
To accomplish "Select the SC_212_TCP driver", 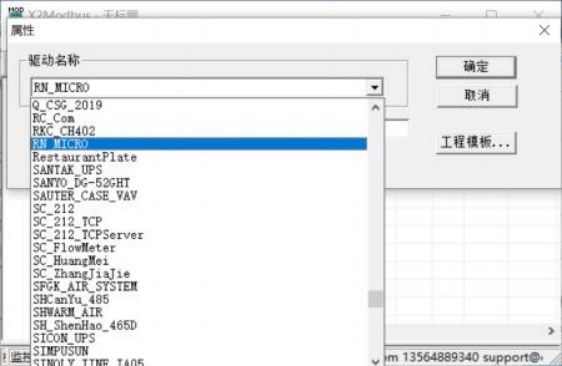I will coord(199,222).
